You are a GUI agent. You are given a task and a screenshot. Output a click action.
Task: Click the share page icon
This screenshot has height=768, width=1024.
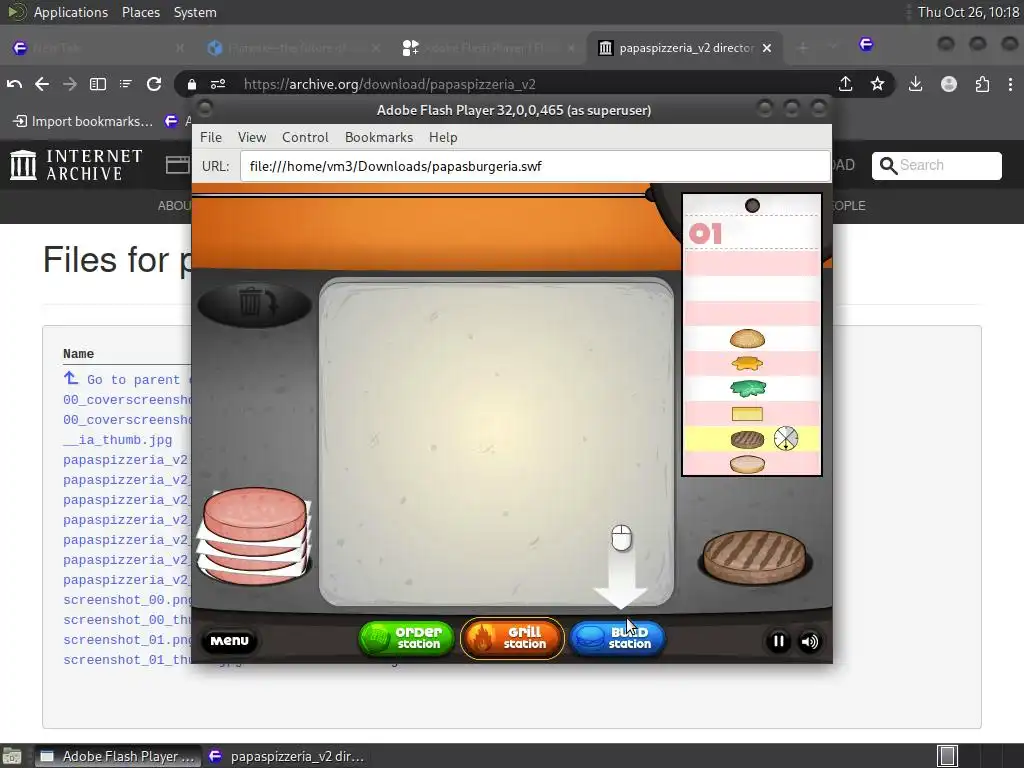(846, 84)
